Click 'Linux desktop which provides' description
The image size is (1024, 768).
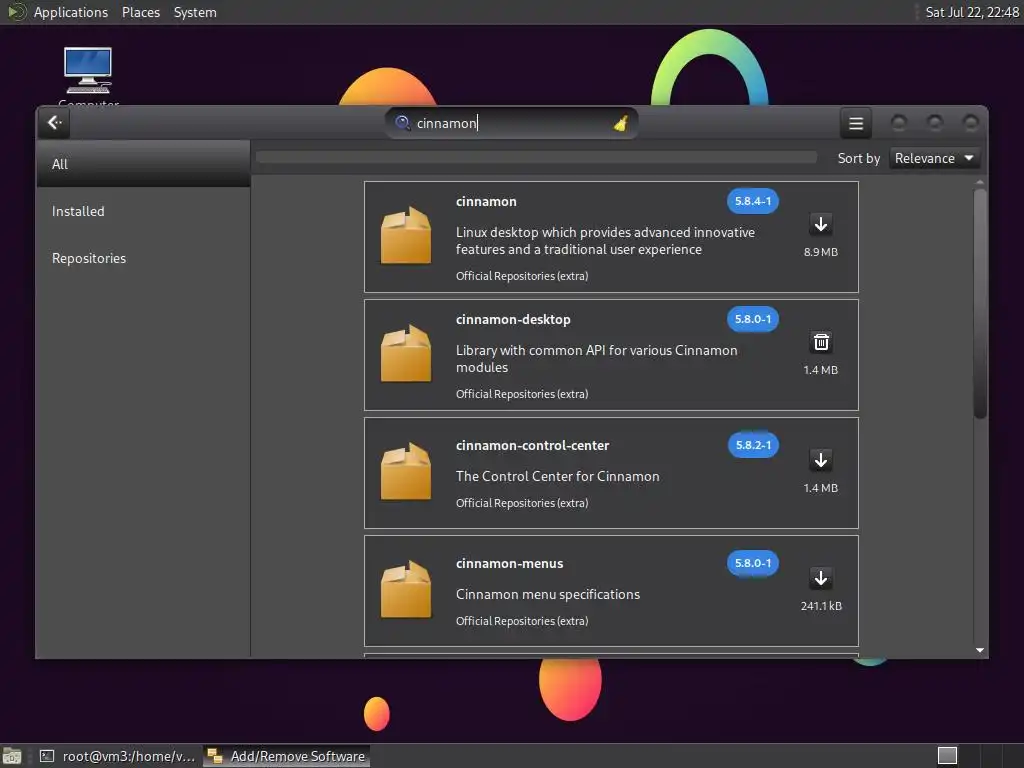[605, 240]
